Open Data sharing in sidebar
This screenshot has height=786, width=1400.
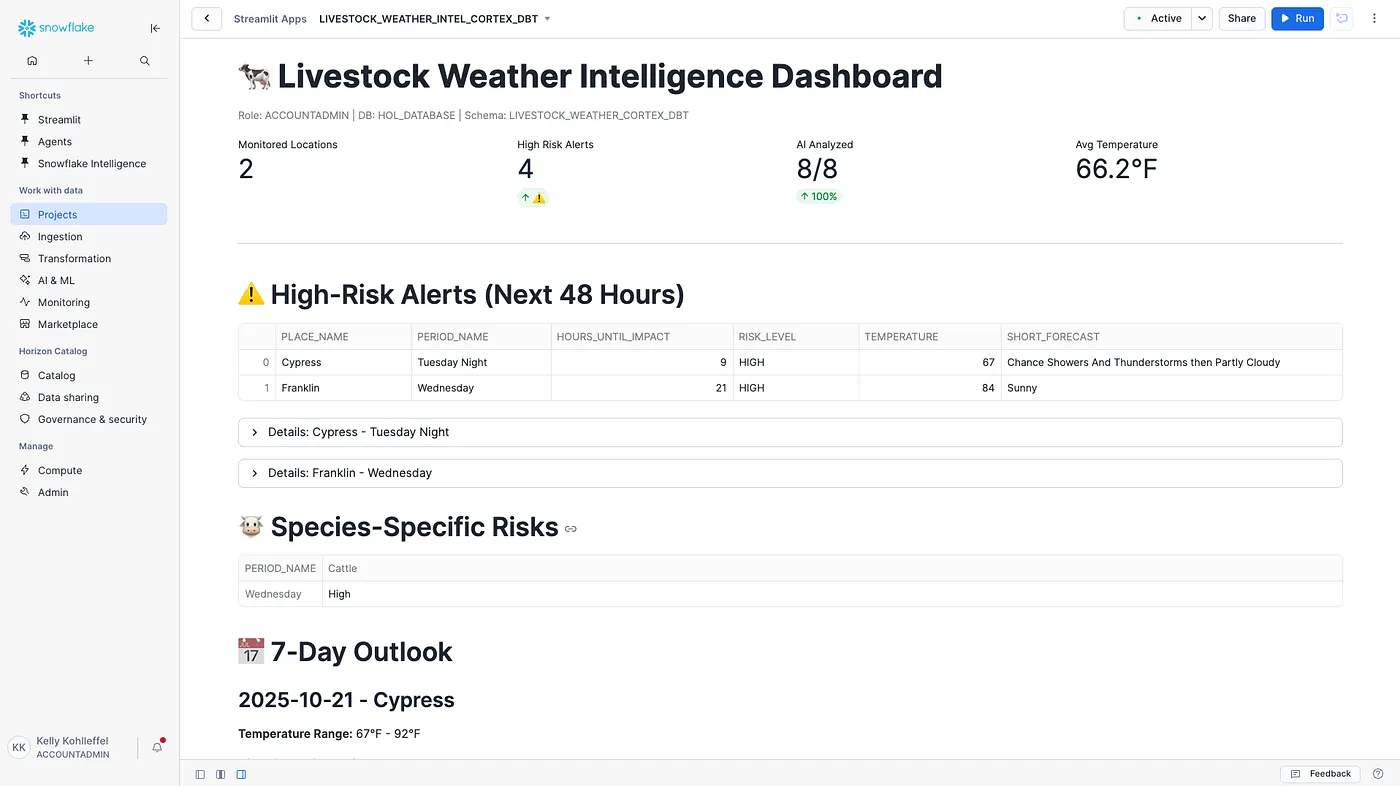(68, 397)
